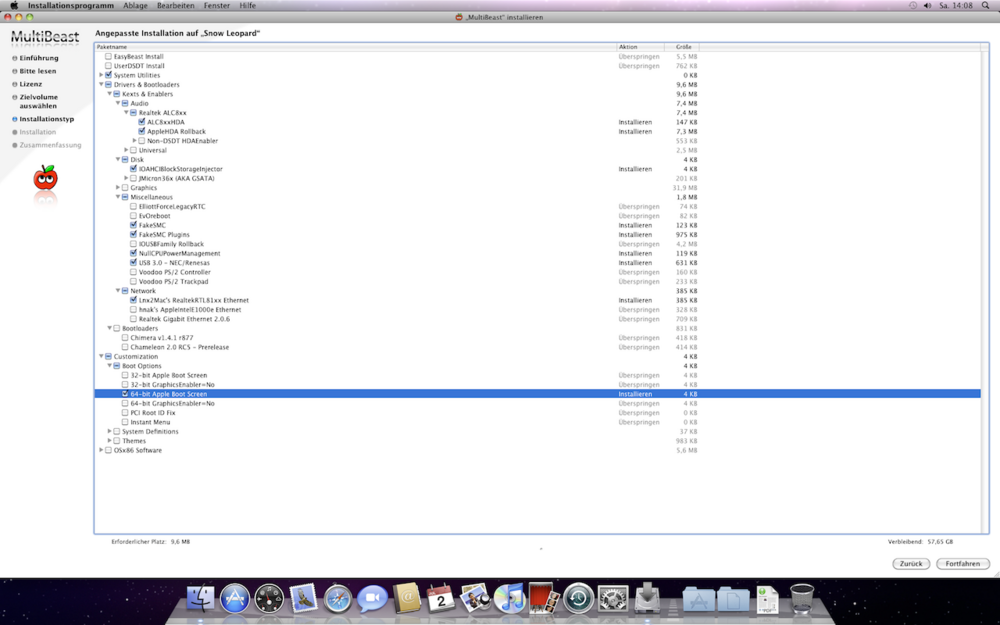Open System Preferences from the Dock
The width and height of the screenshot is (1000, 625).
613,598
